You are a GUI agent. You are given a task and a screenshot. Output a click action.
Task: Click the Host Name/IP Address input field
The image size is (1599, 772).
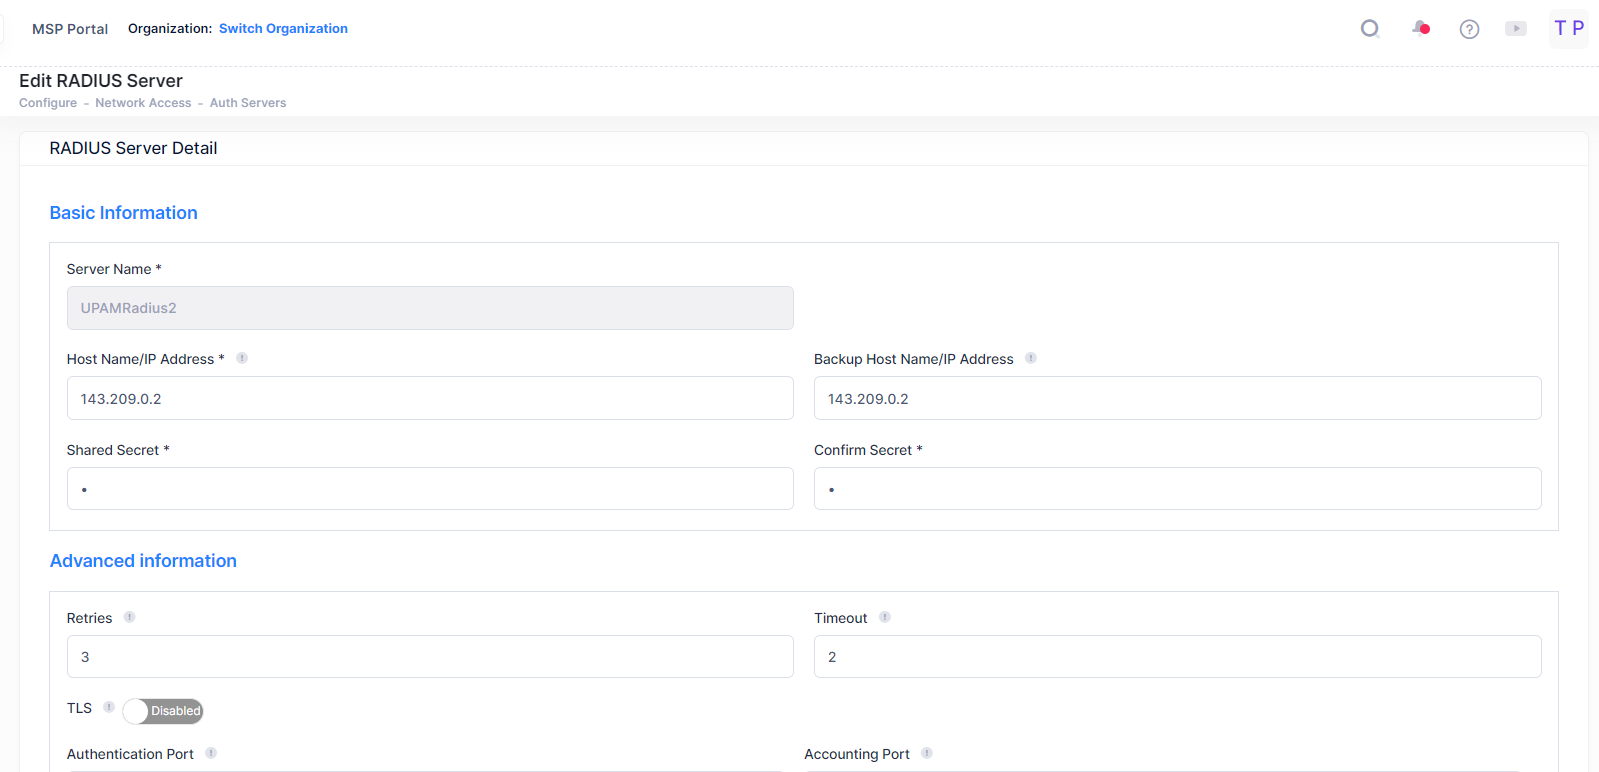point(430,398)
